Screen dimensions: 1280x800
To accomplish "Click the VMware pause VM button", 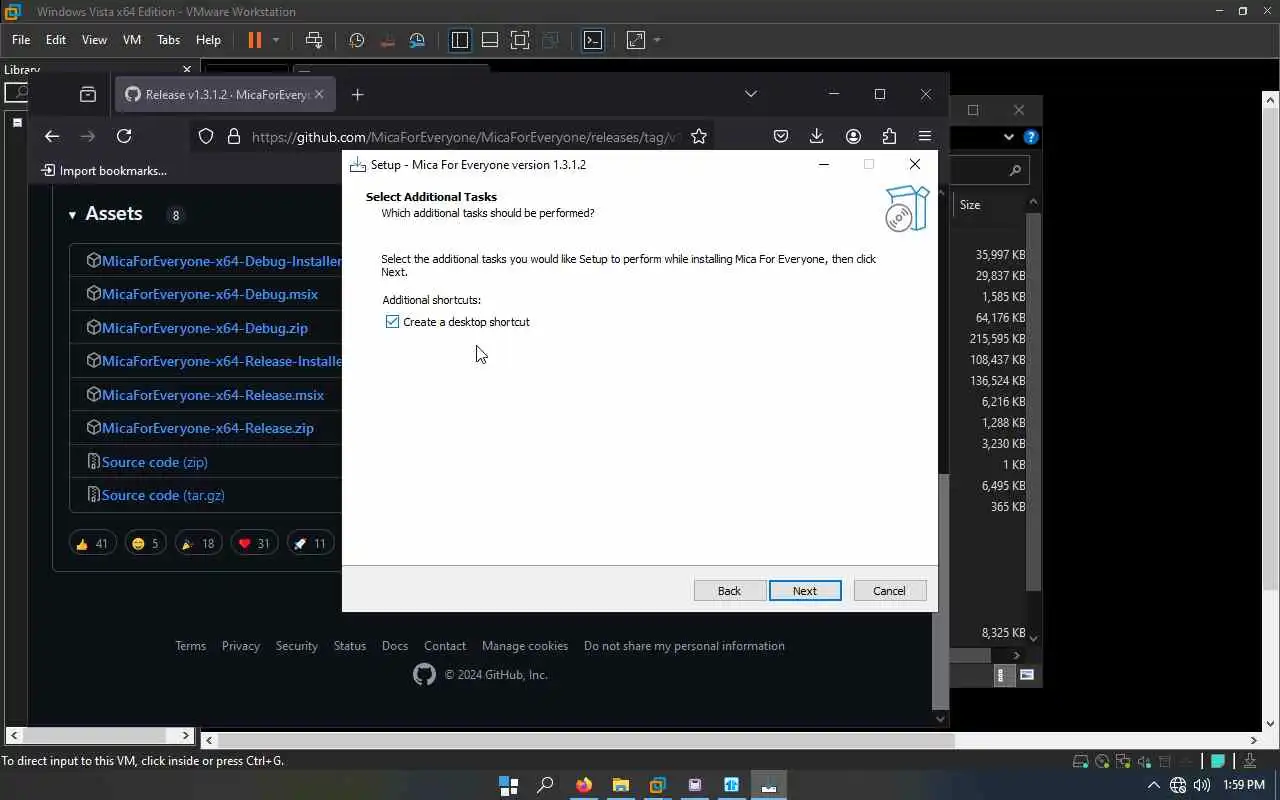I will pyautogui.click(x=254, y=40).
